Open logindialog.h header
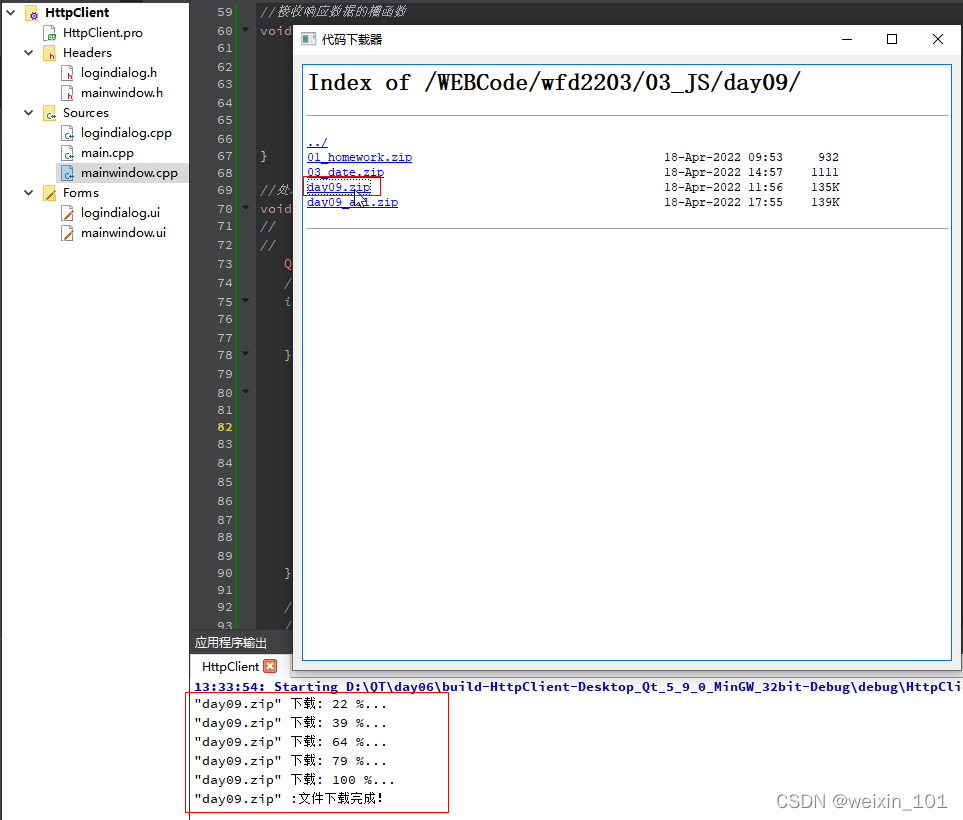 [119, 72]
